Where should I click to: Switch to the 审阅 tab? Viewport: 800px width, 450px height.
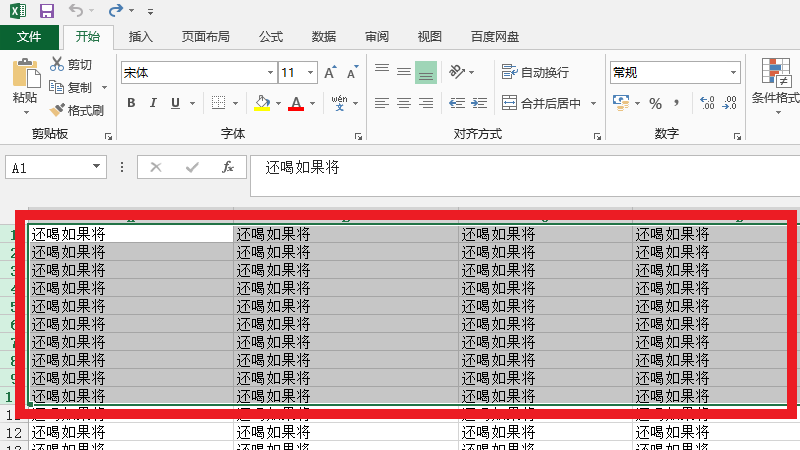tap(377, 37)
